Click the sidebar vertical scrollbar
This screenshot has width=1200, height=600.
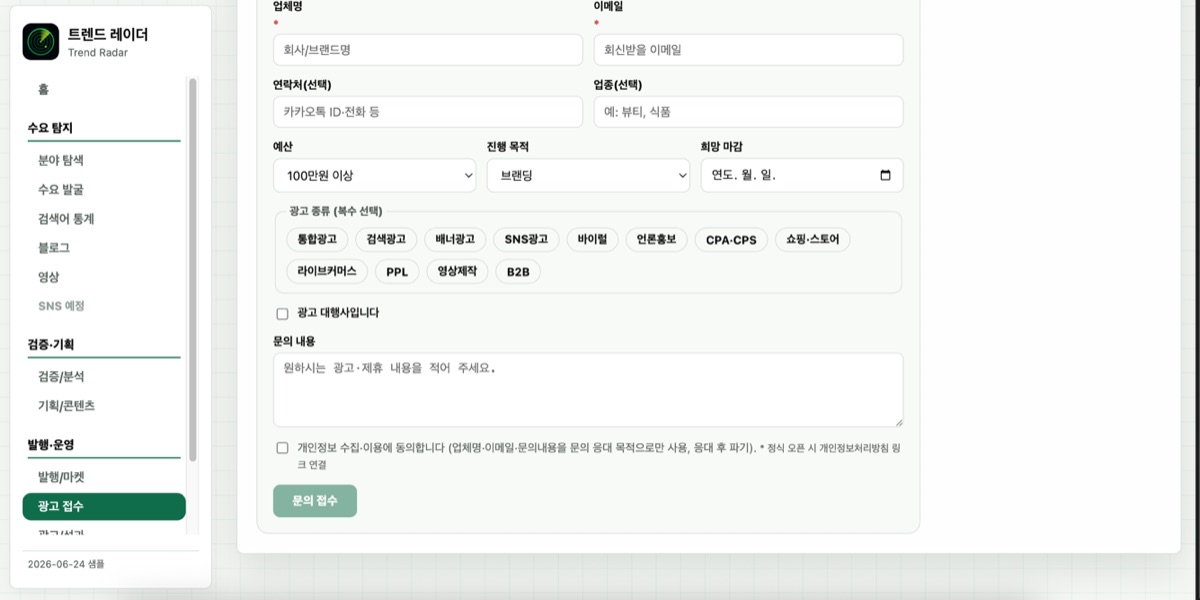tap(193, 270)
